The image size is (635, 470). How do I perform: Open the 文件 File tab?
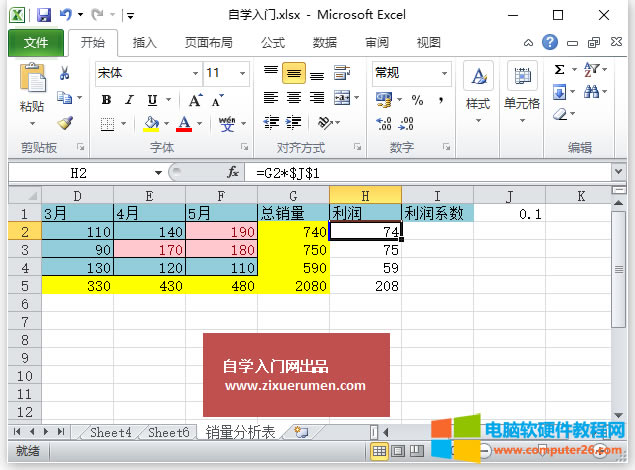tap(36, 43)
